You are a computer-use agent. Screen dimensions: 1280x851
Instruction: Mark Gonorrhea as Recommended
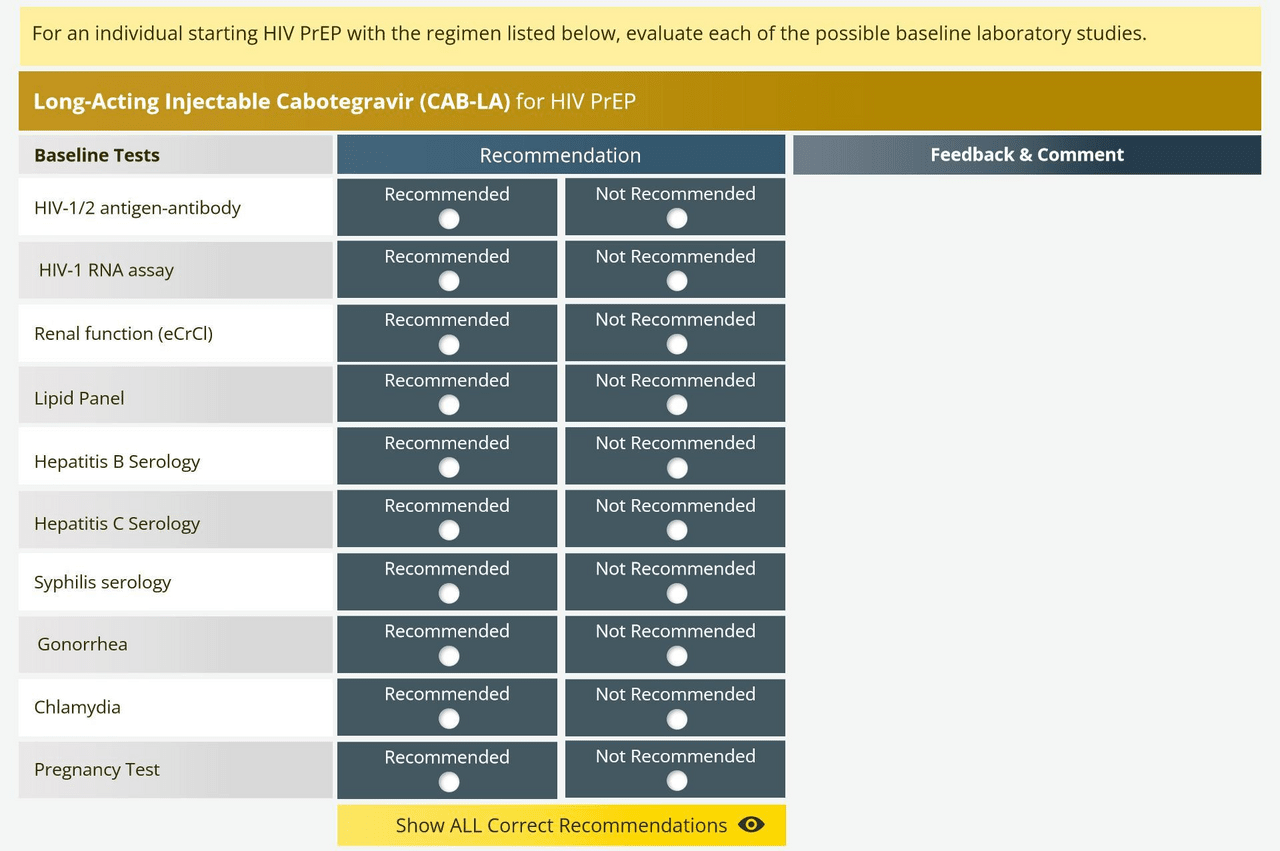pos(449,656)
